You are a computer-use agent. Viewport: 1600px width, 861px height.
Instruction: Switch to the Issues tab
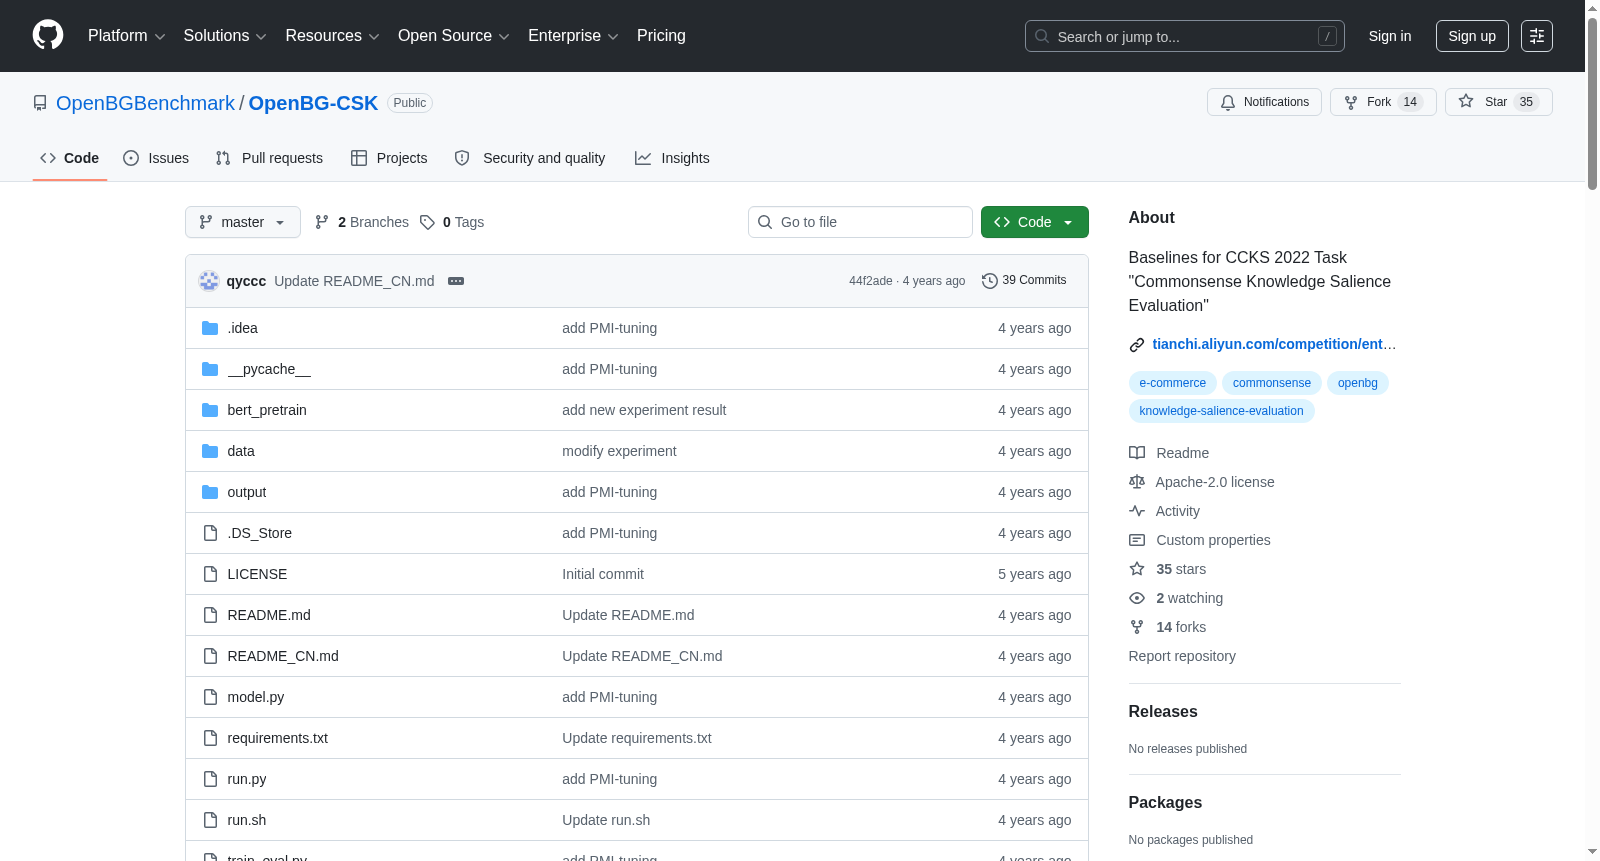pos(156,158)
